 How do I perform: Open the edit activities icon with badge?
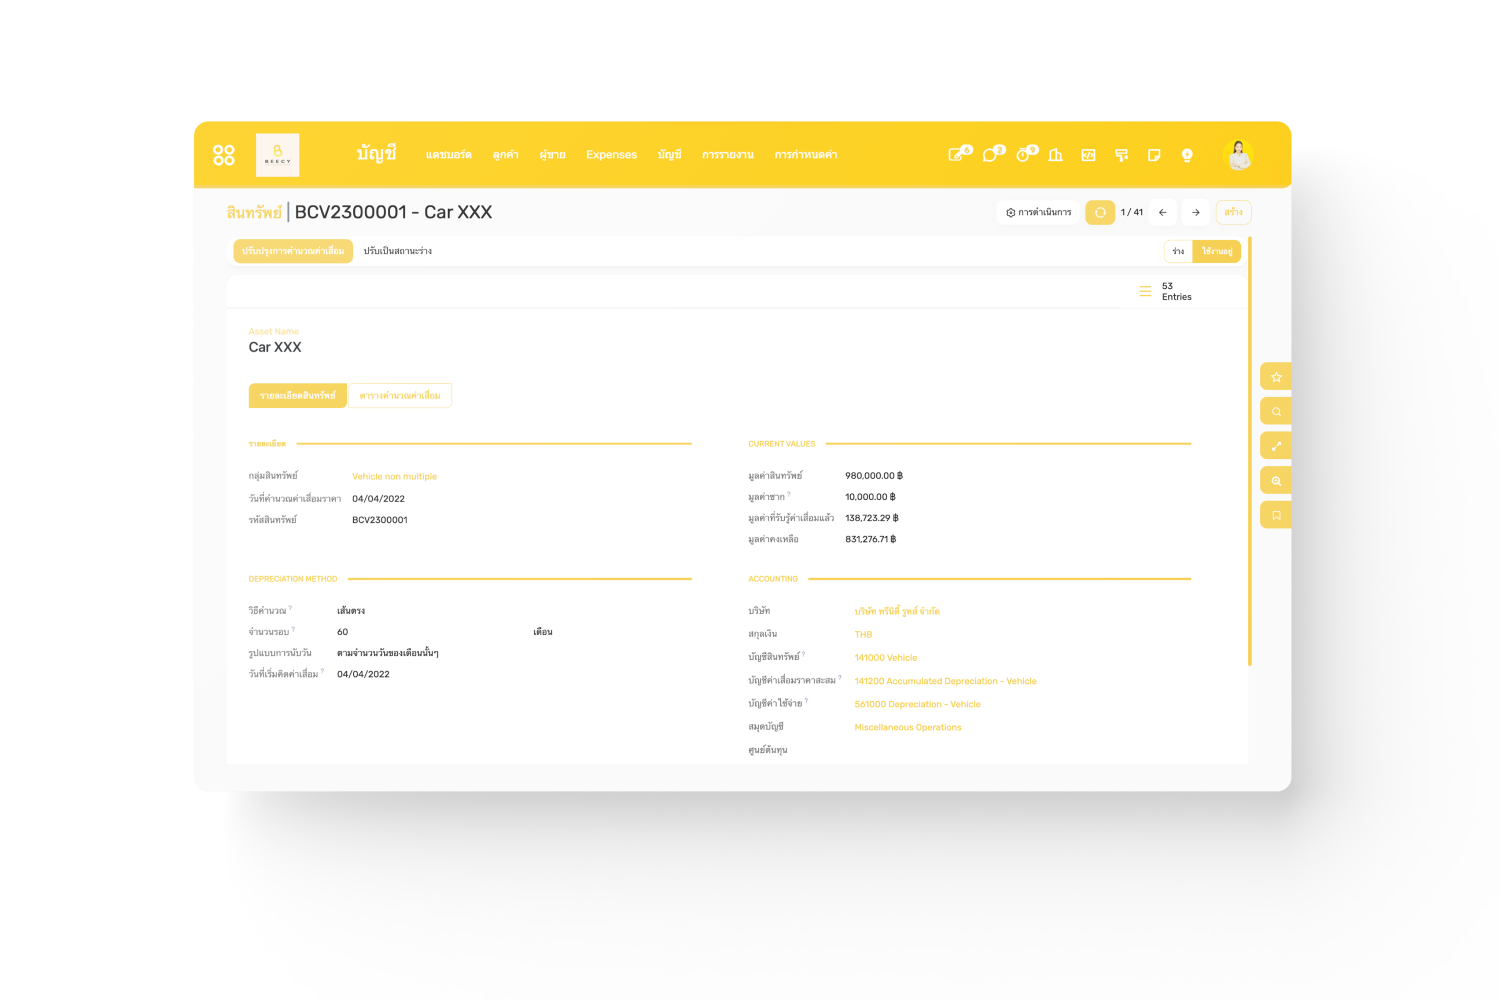(958, 154)
